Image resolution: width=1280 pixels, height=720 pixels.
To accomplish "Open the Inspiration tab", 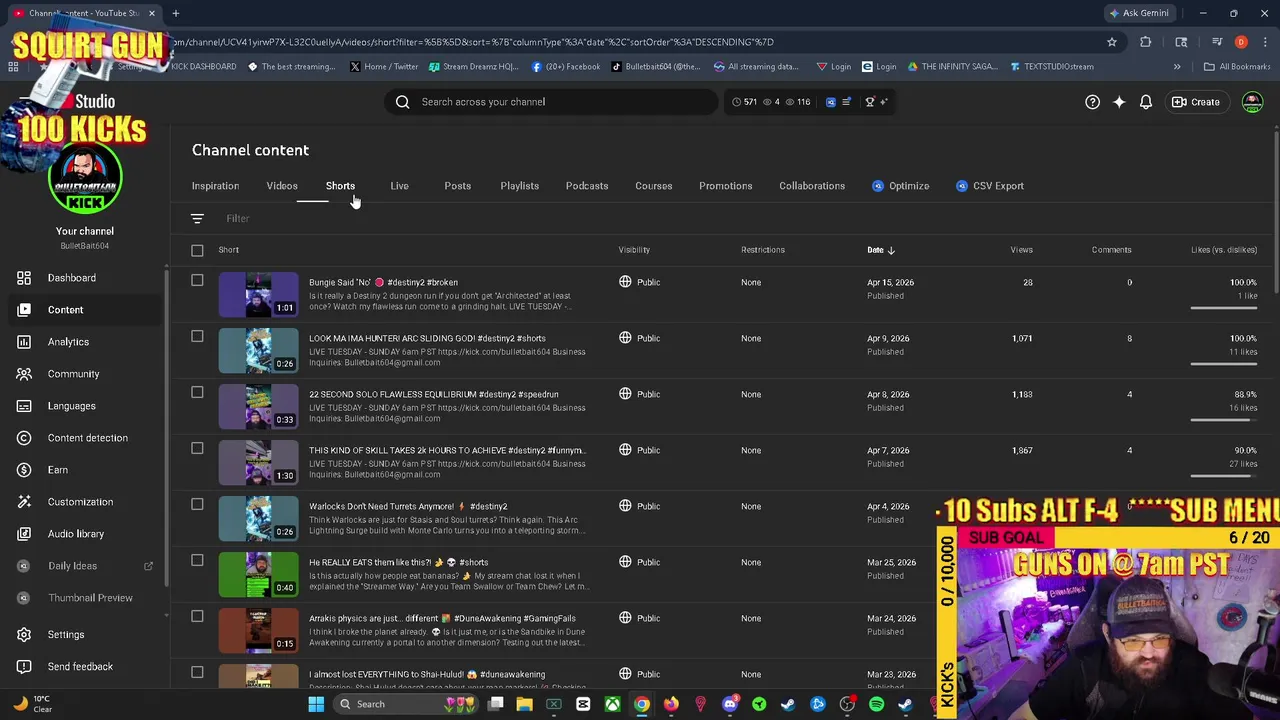I will [215, 186].
